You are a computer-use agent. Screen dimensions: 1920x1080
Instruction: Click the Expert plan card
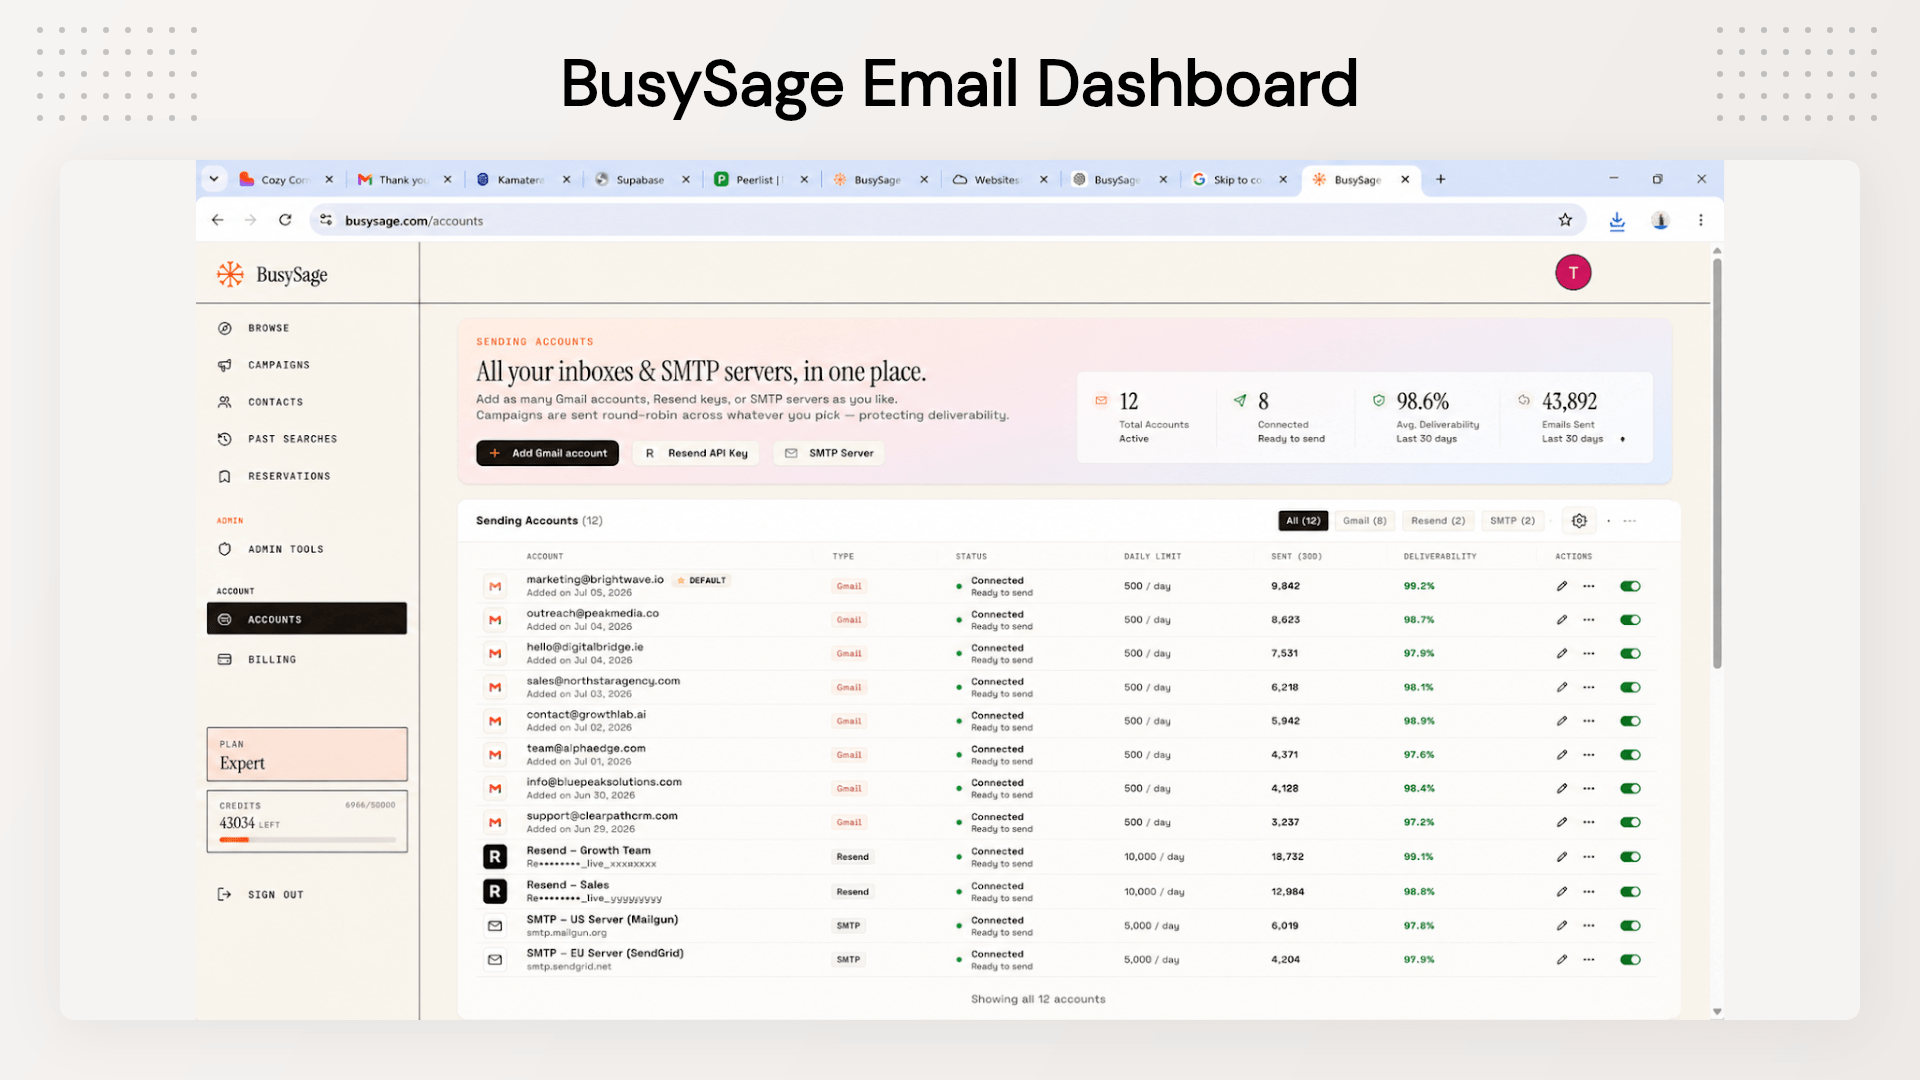coord(307,754)
